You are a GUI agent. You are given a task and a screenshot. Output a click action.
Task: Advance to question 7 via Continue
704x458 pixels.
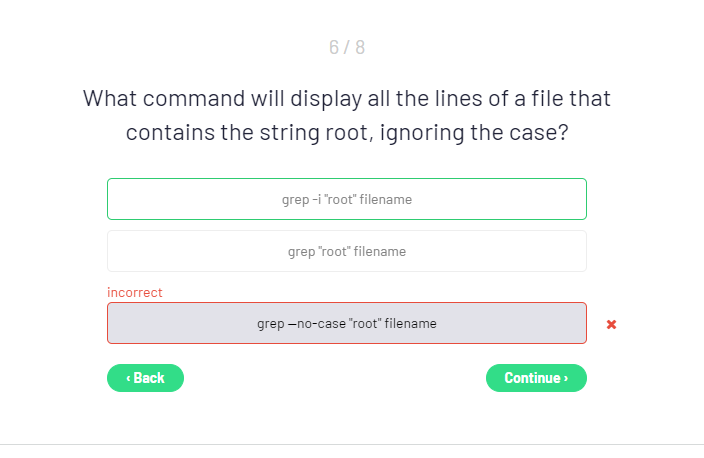[x=536, y=378]
